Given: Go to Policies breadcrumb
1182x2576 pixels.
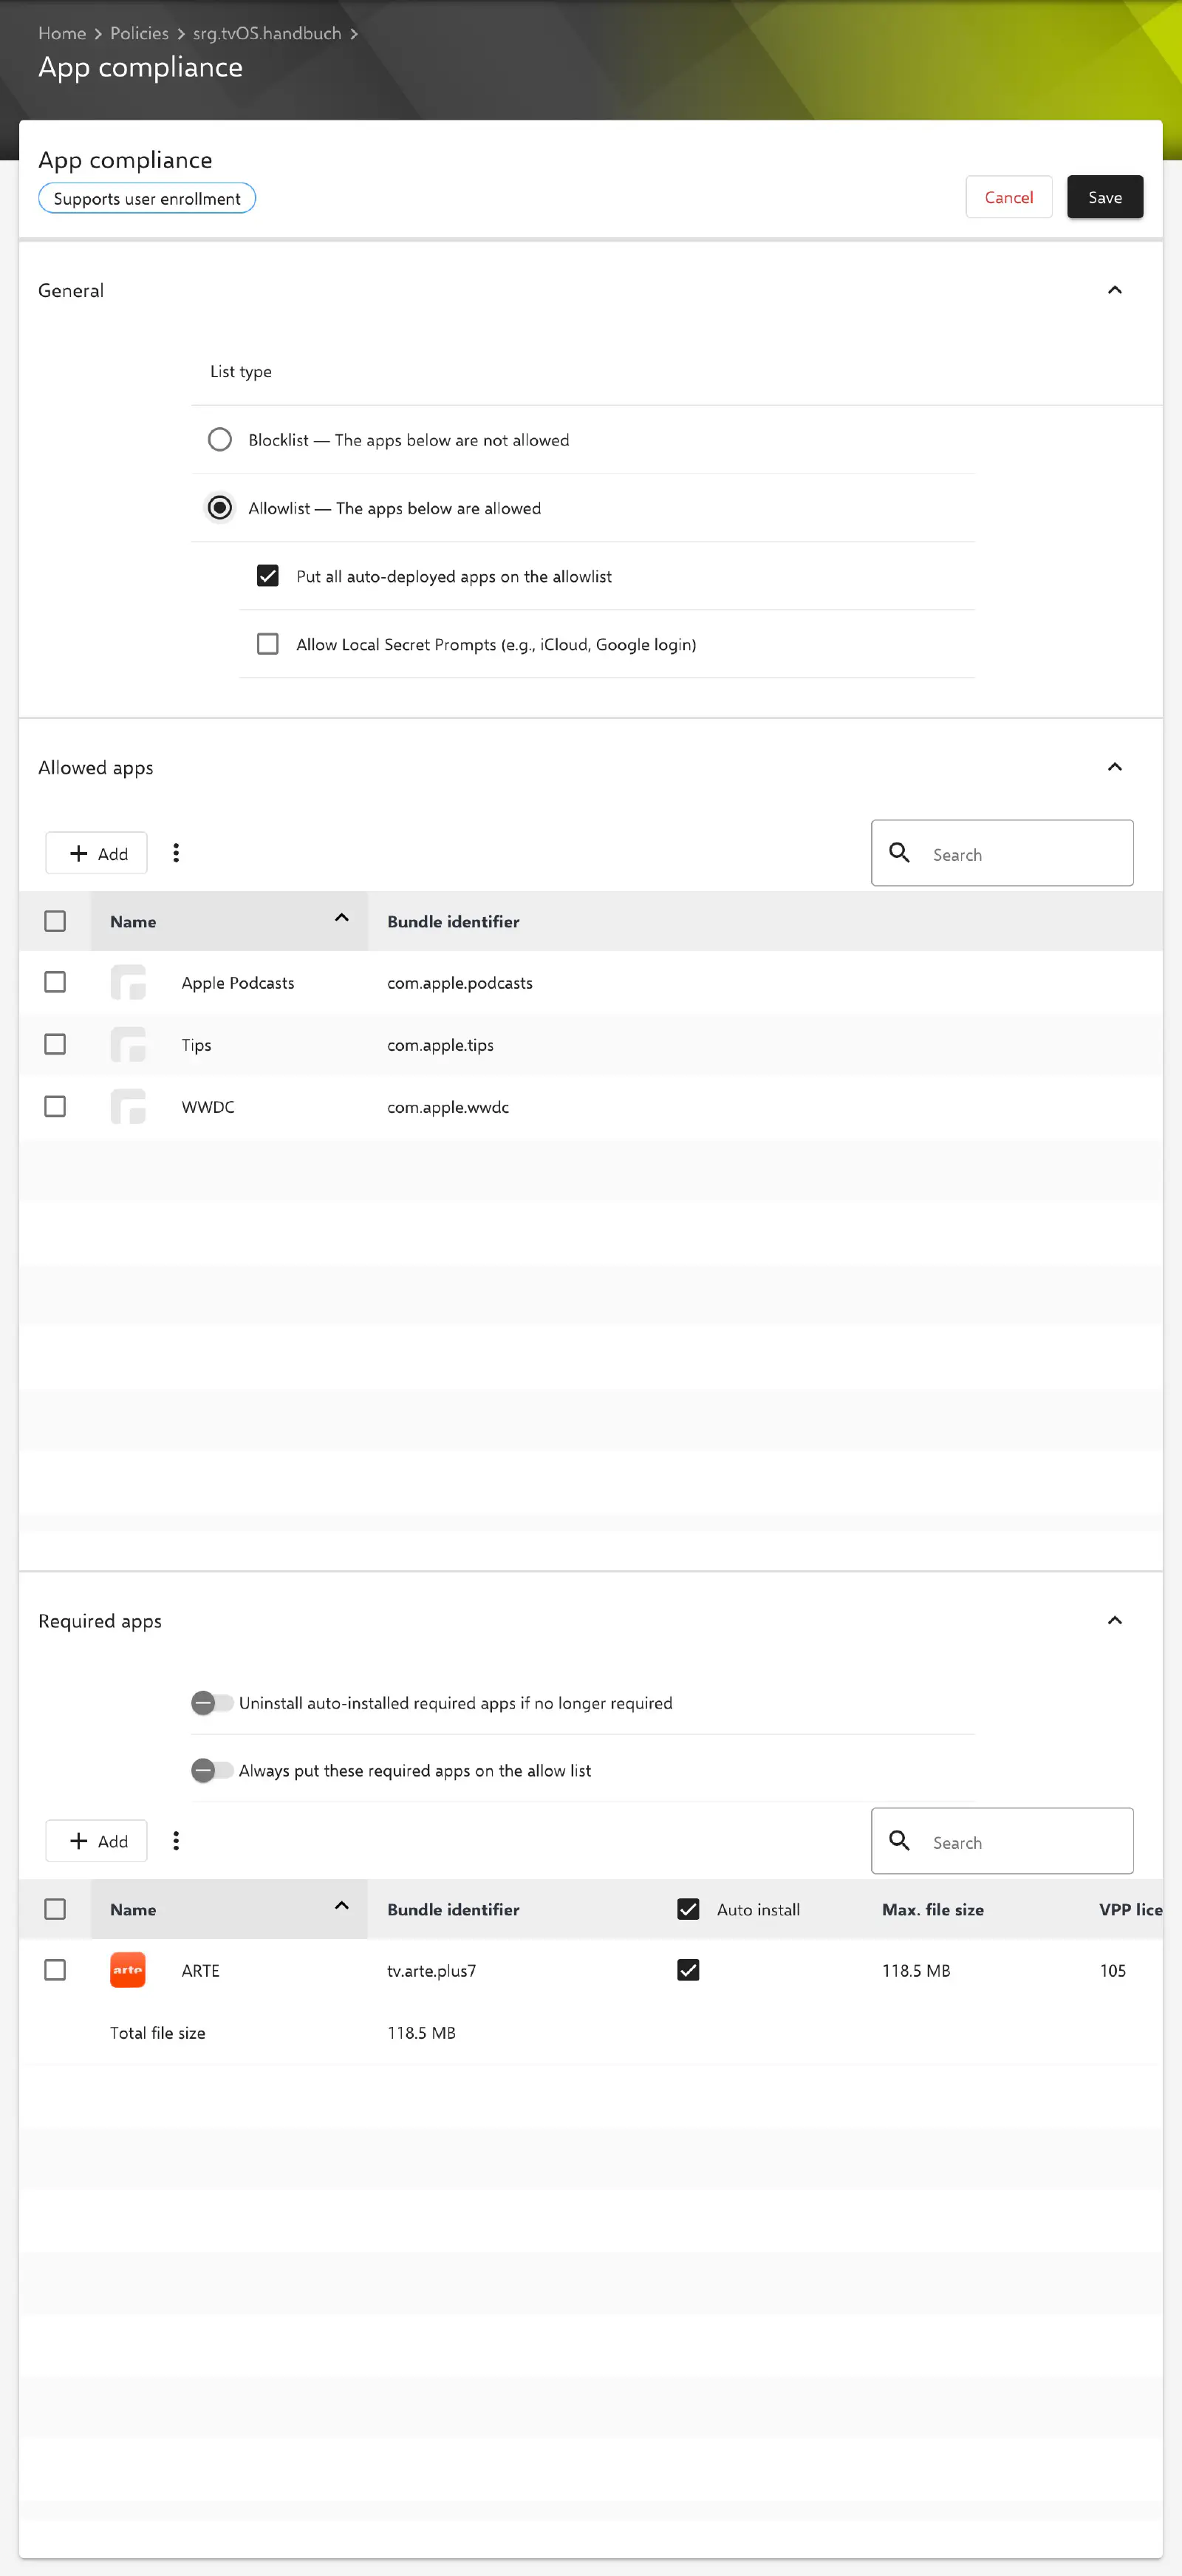Looking at the screenshot, I should pyautogui.click(x=139, y=33).
